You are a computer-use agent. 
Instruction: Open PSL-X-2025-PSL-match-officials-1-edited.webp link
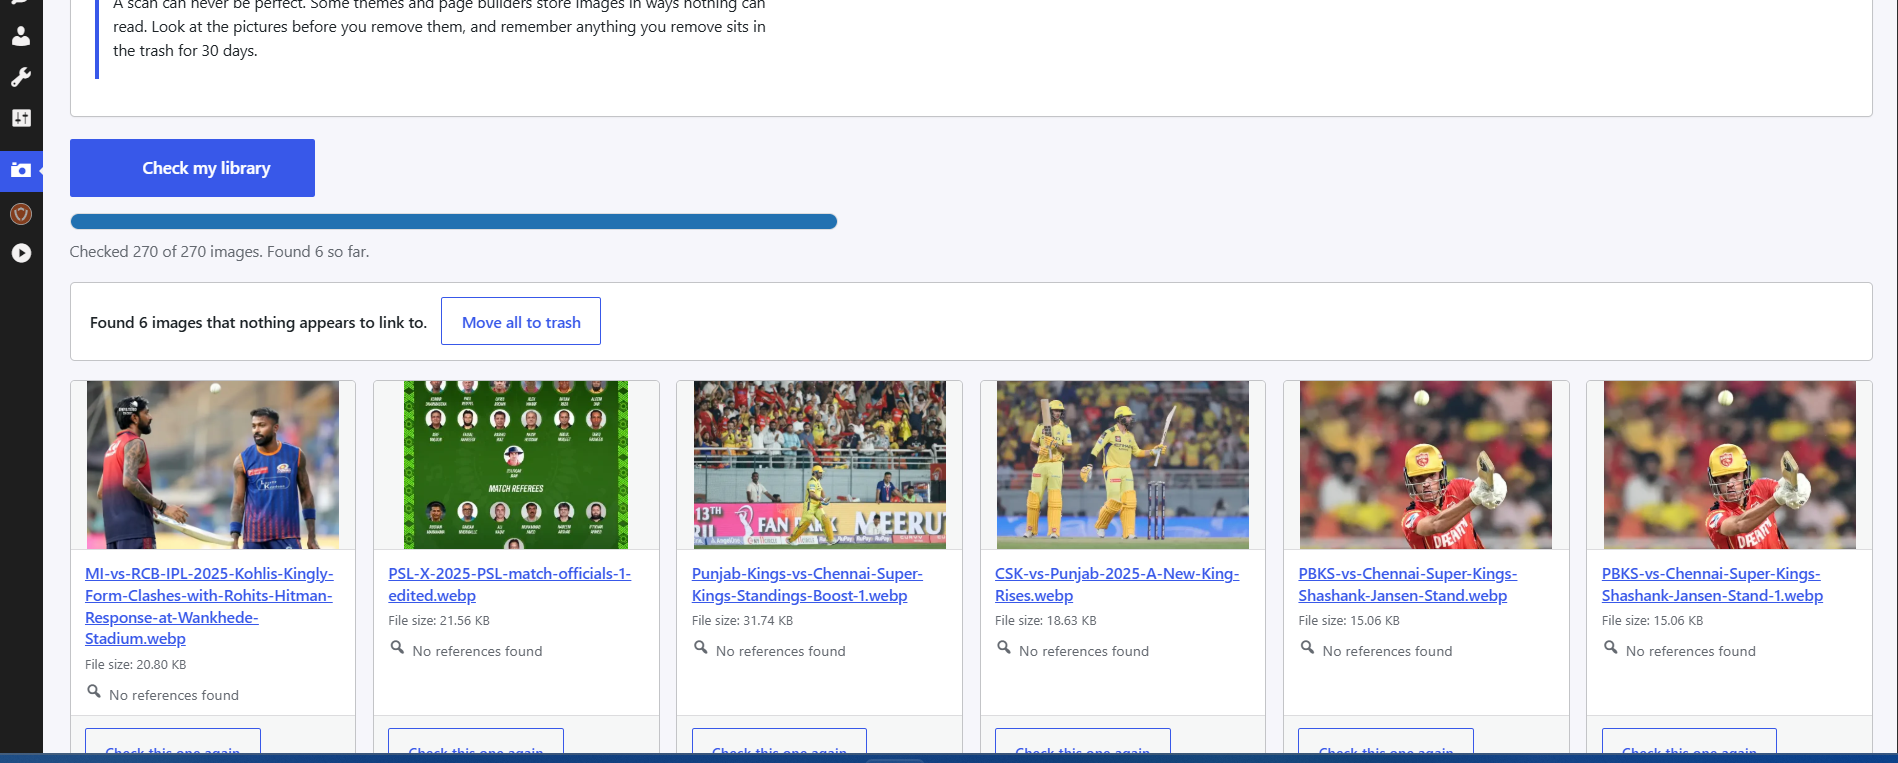click(510, 584)
